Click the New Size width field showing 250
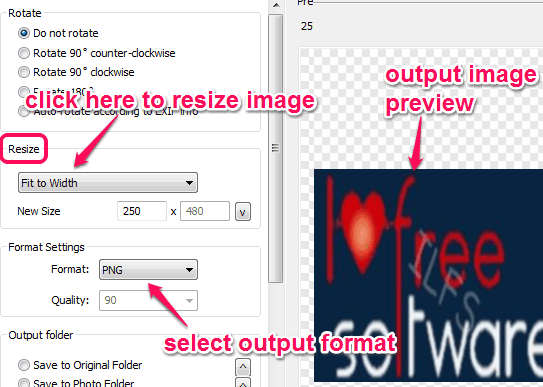 pos(142,211)
